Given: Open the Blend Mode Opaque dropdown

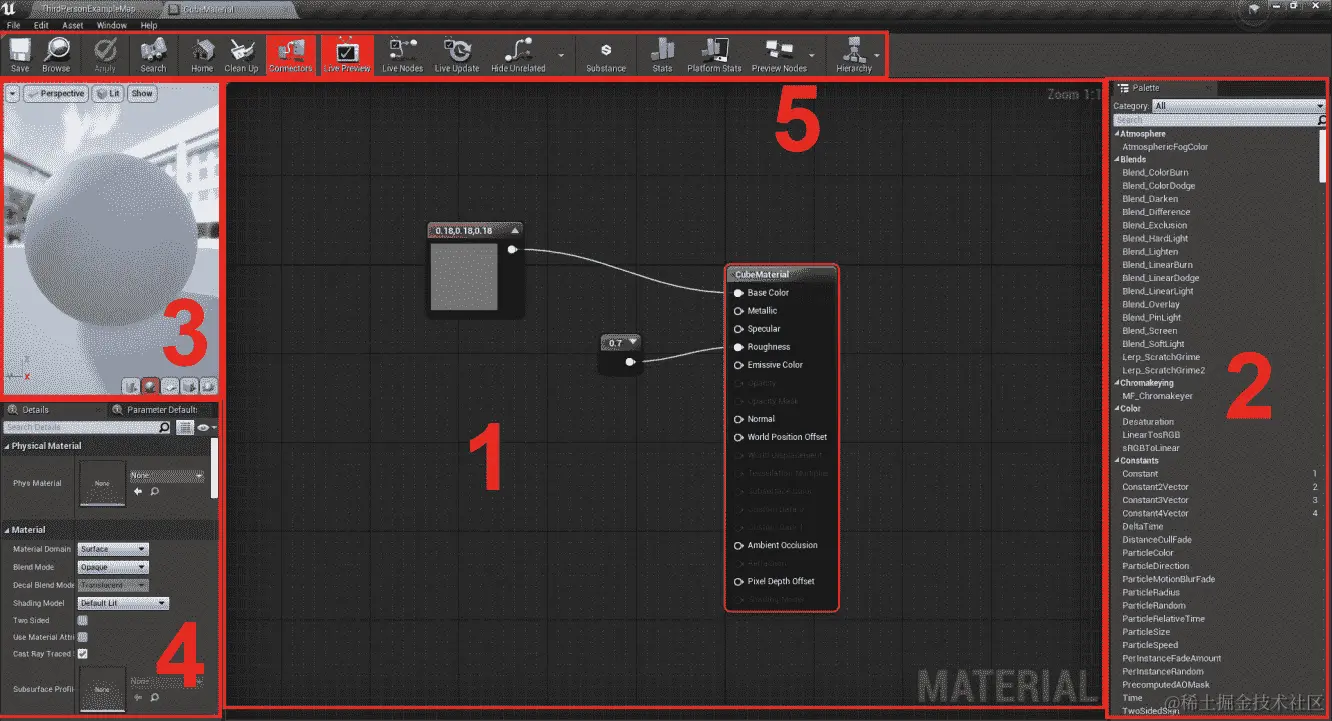Looking at the screenshot, I should 113,567.
